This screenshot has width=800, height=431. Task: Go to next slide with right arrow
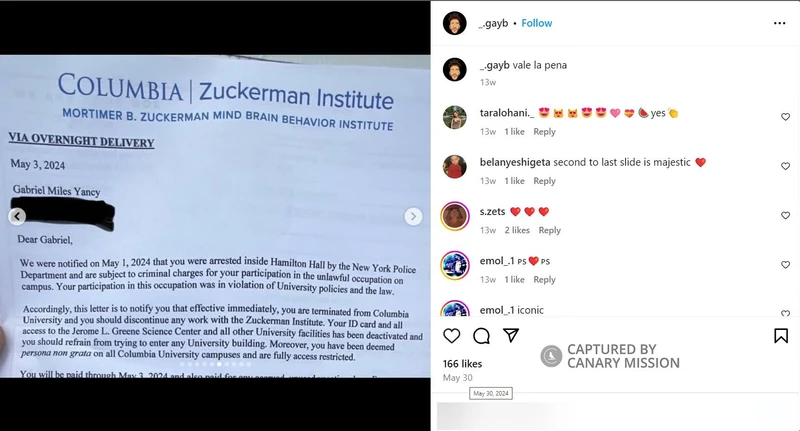413,216
